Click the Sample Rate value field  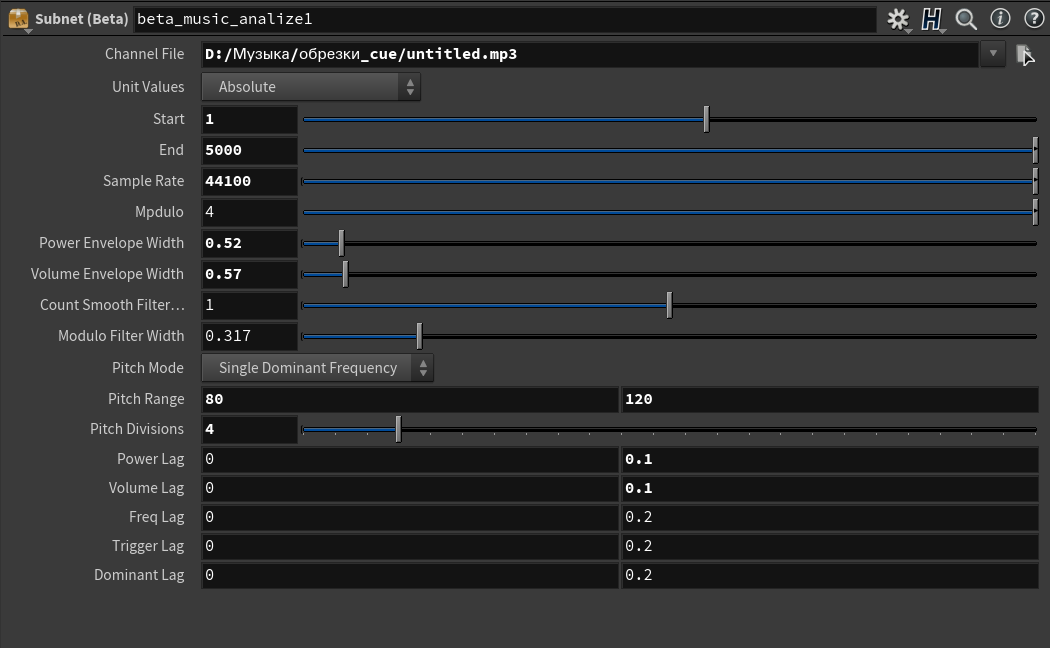[x=249, y=181]
